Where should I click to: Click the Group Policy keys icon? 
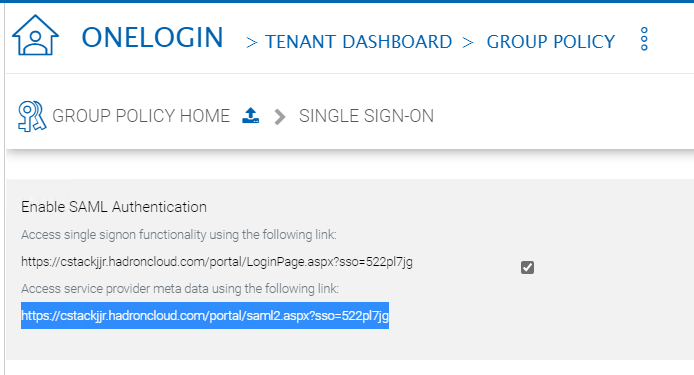coord(31,116)
